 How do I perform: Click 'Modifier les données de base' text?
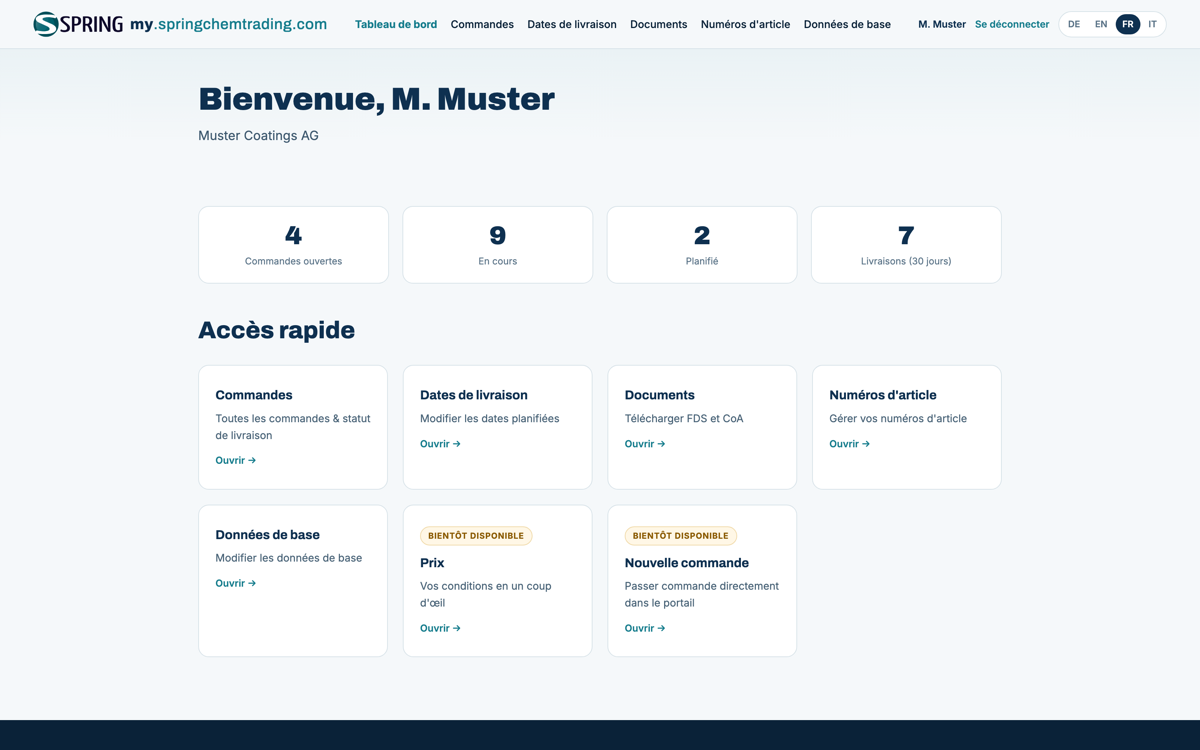(x=289, y=558)
